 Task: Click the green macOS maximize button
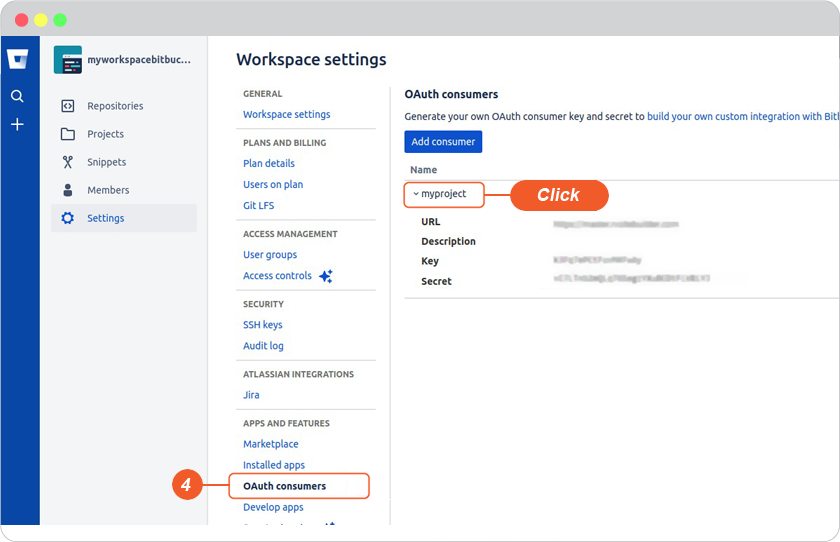tap(60, 20)
